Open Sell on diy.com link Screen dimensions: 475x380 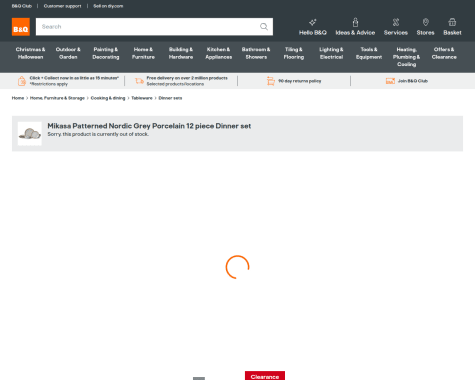[108, 6]
